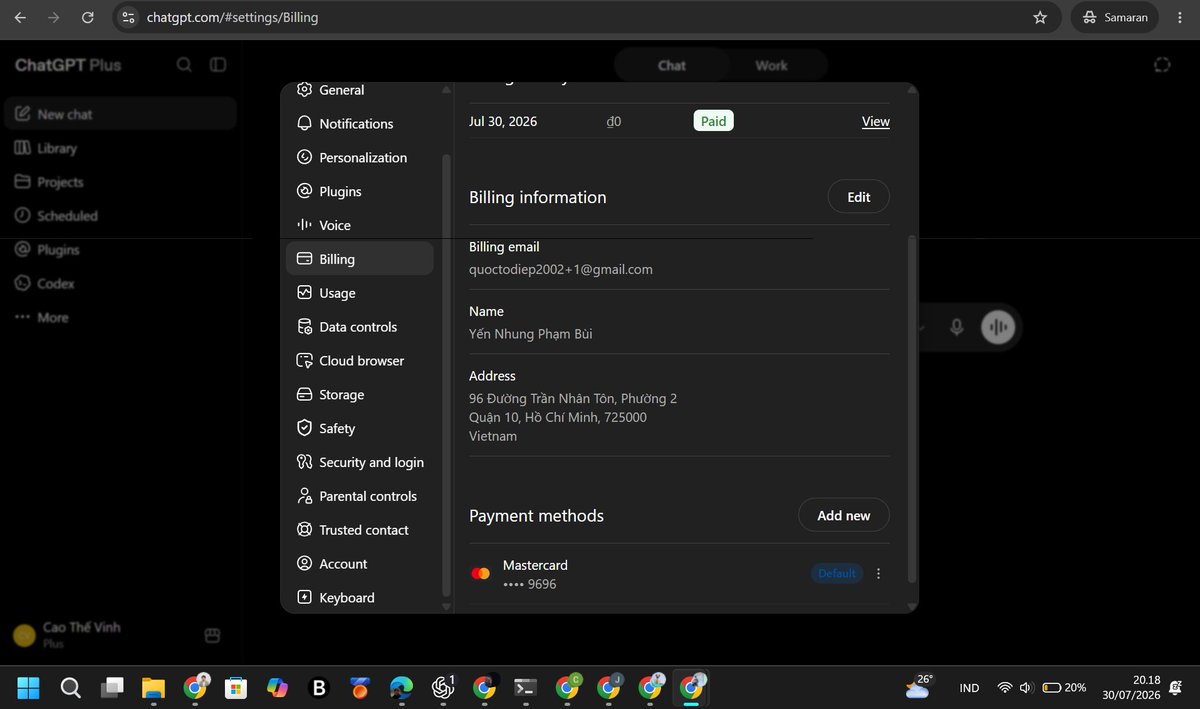Click the Paid status badge
This screenshot has height=709, width=1200.
click(714, 121)
